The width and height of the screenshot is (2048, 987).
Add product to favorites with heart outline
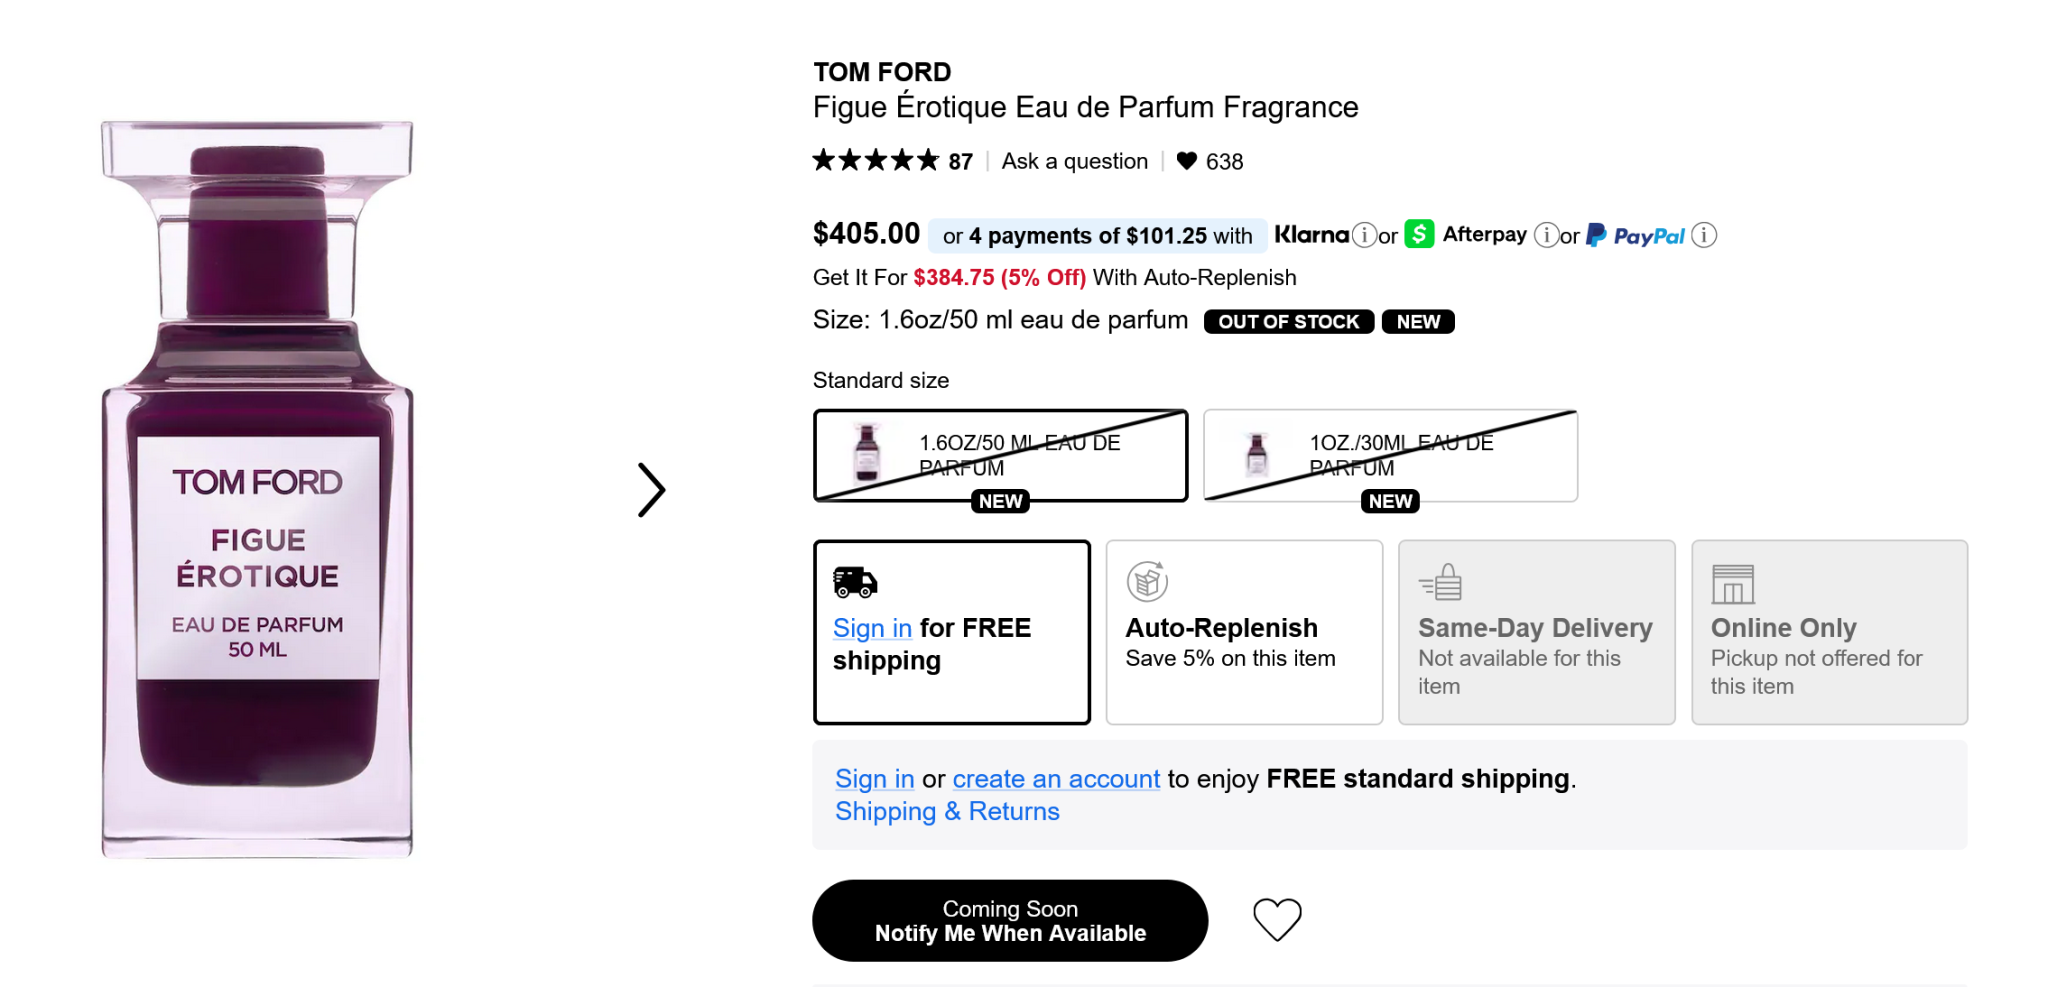[x=1277, y=919]
